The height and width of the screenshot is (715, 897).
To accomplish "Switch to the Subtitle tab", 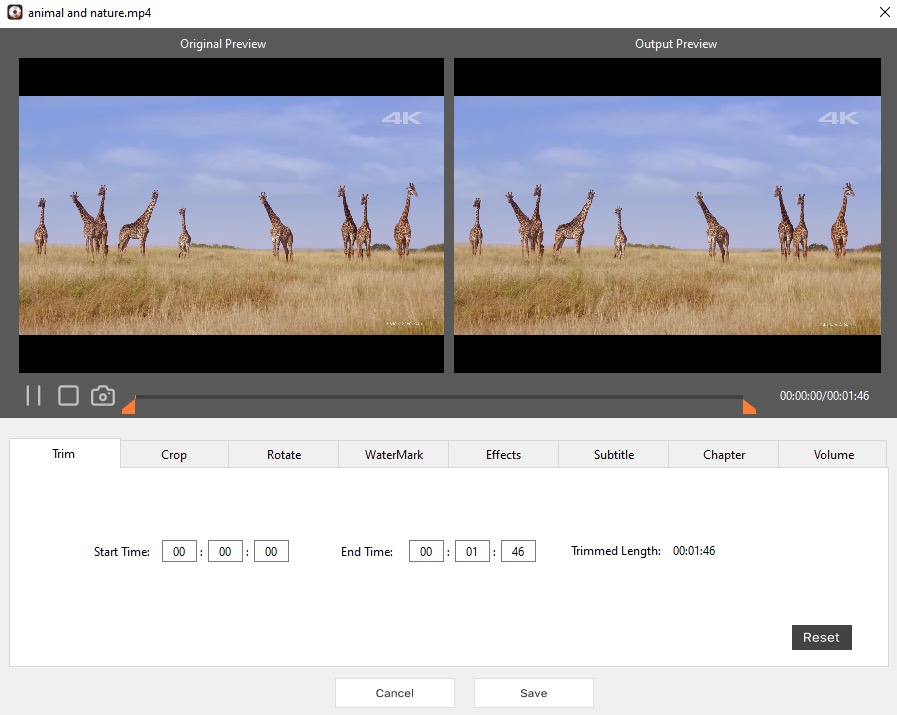I will [x=613, y=454].
